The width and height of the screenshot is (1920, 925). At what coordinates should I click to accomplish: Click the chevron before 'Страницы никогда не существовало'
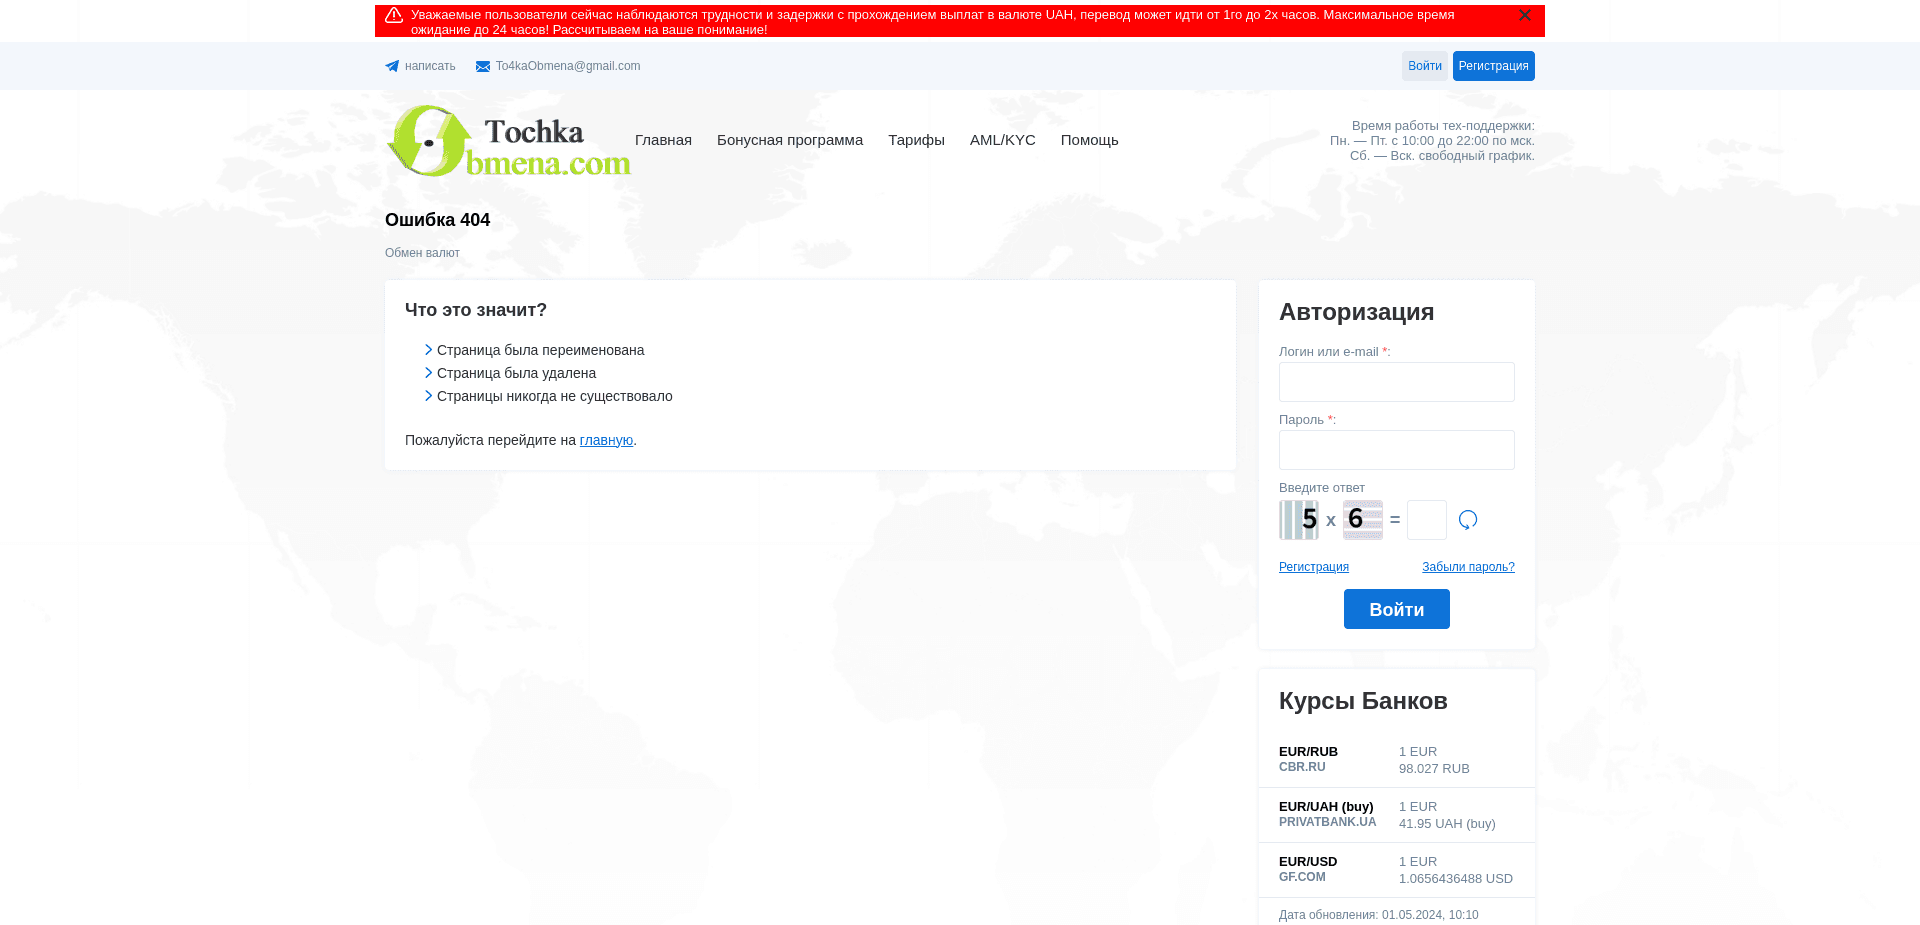point(427,396)
